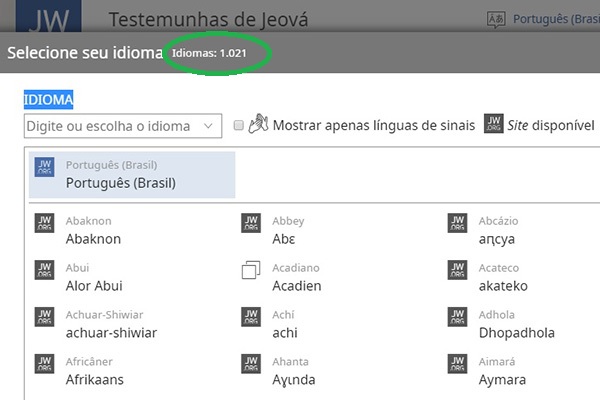This screenshot has width=600, height=400.
Task: Choose the akateko language
Action: [x=503, y=286]
